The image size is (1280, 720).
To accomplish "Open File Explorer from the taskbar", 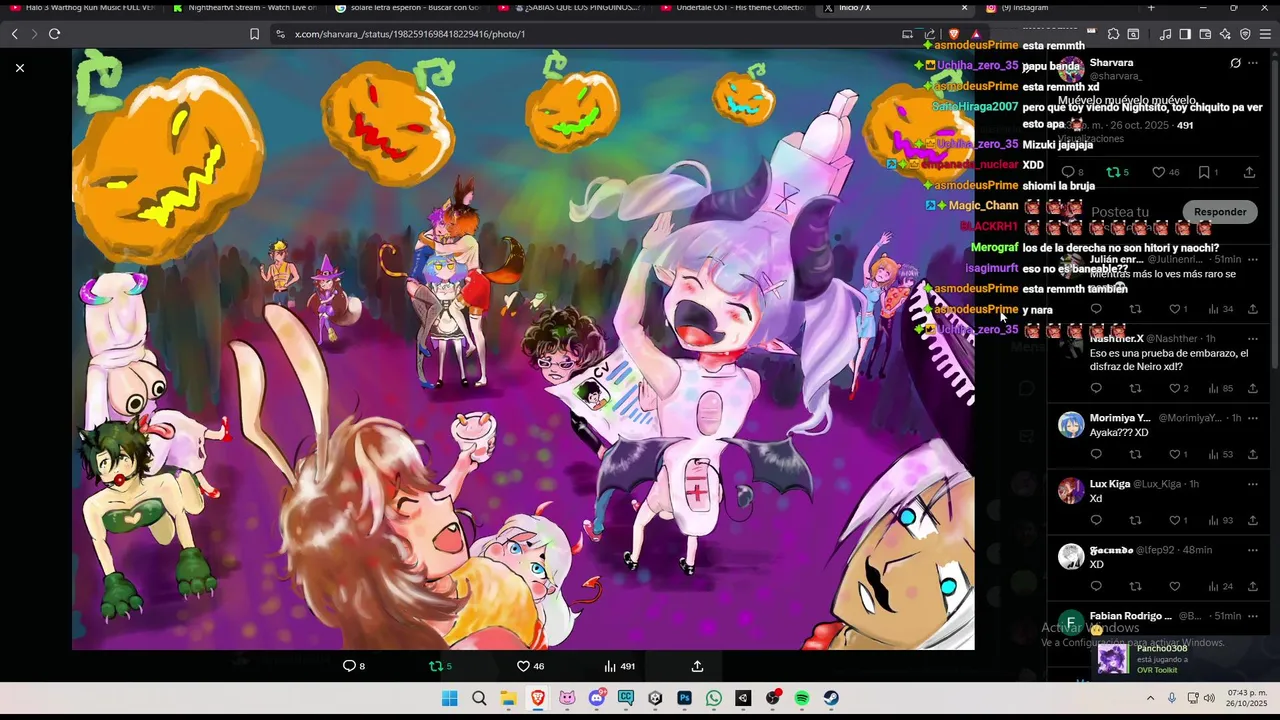I will 508,698.
